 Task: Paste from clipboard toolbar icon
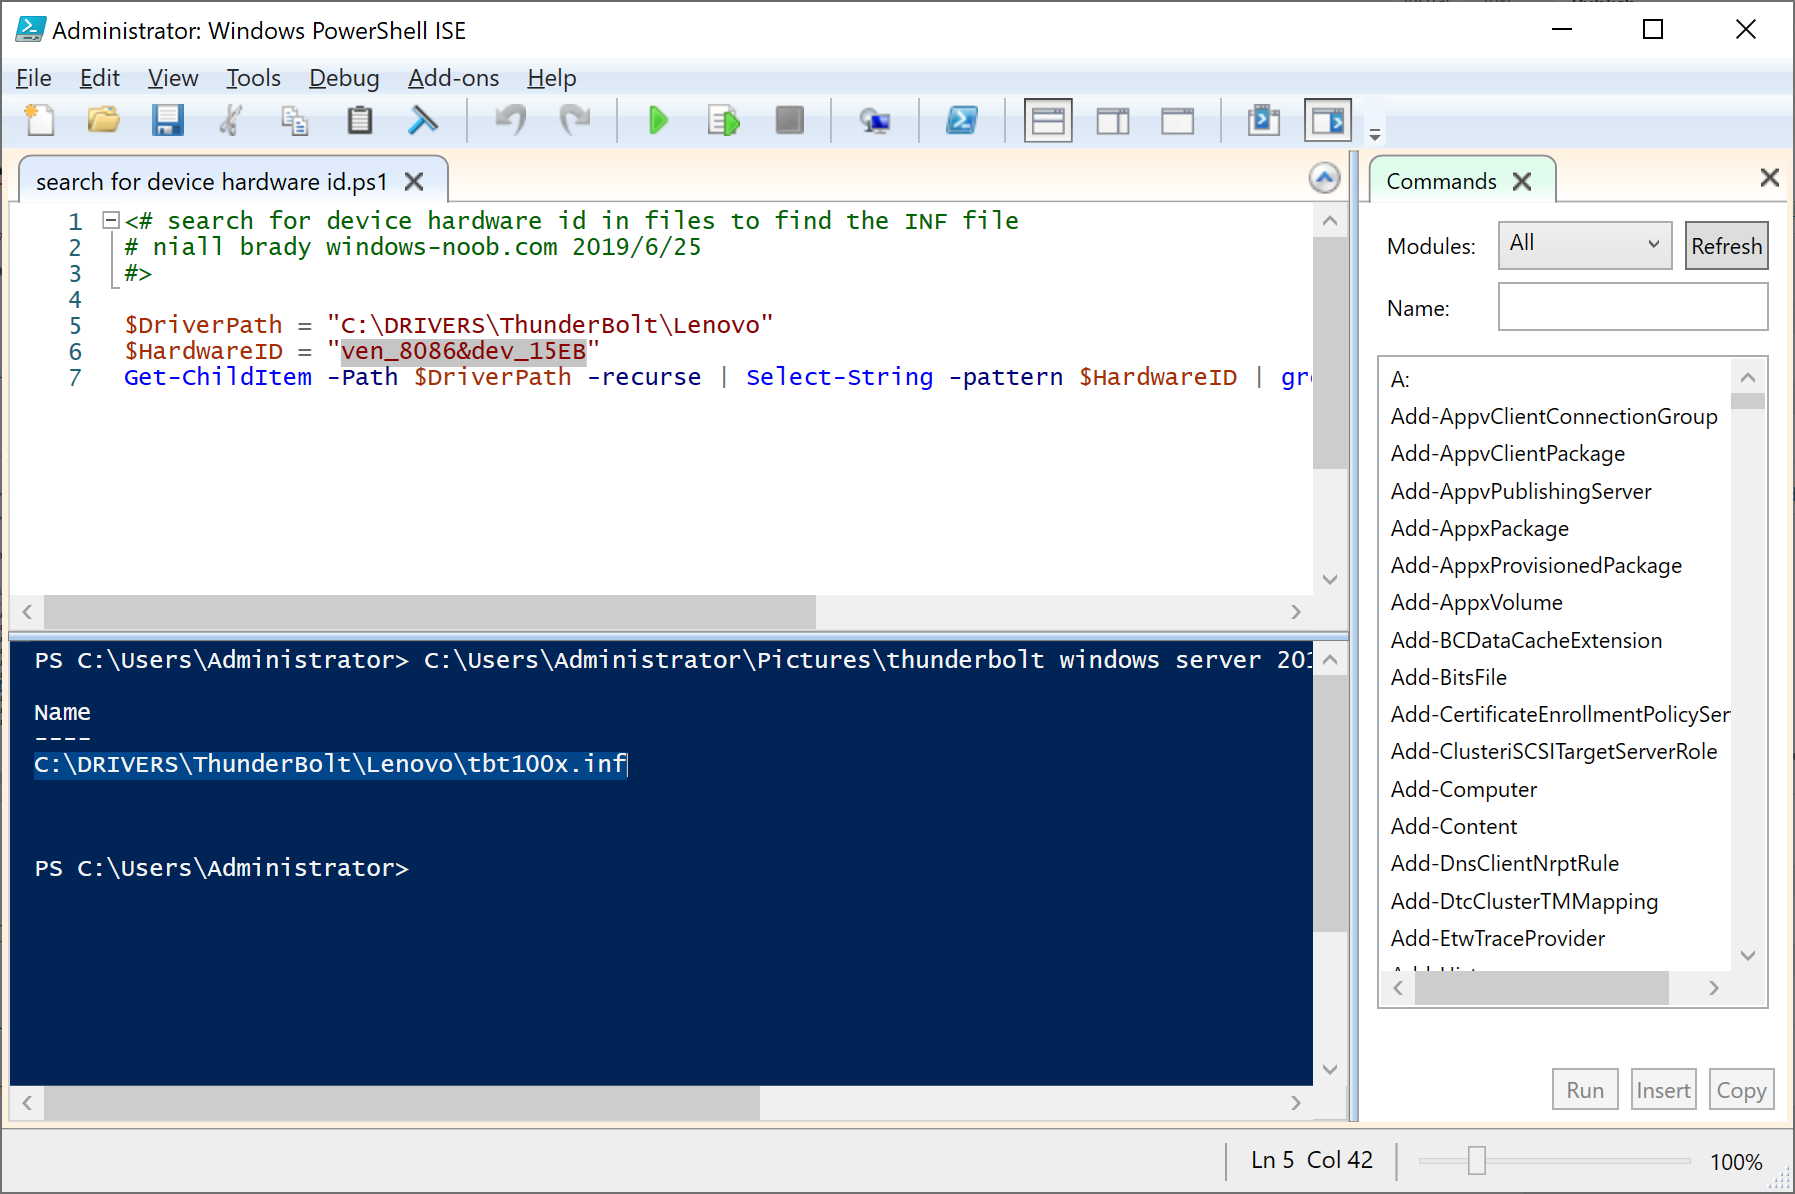pyautogui.click(x=359, y=121)
